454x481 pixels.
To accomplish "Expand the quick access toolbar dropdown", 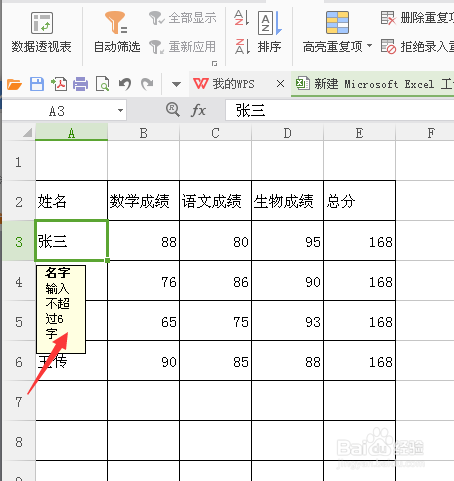I will pyautogui.click(x=176, y=84).
